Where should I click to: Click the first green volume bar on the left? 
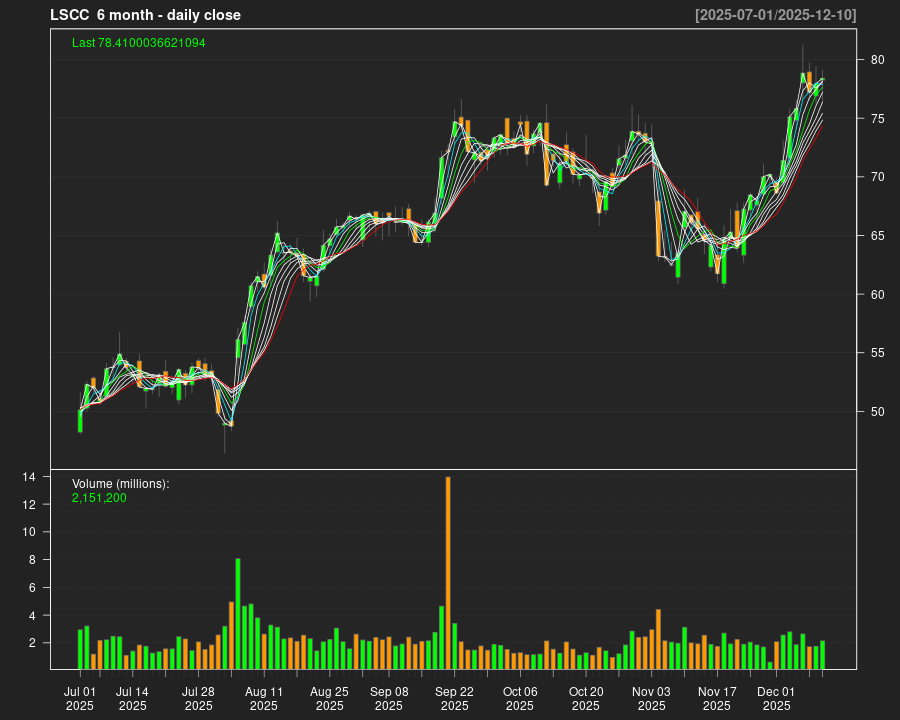pyautogui.click(x=80, y=649)
